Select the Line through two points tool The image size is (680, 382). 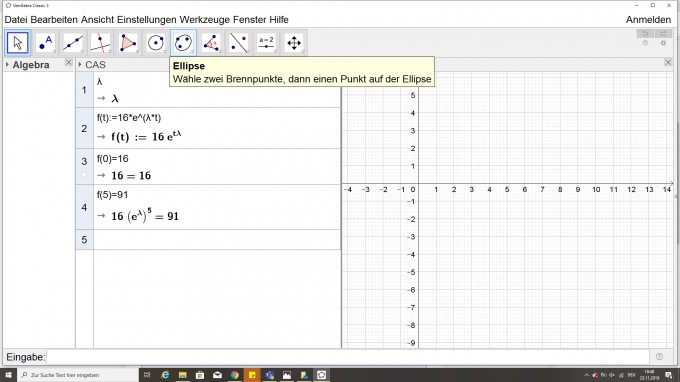tap(72, 43)
